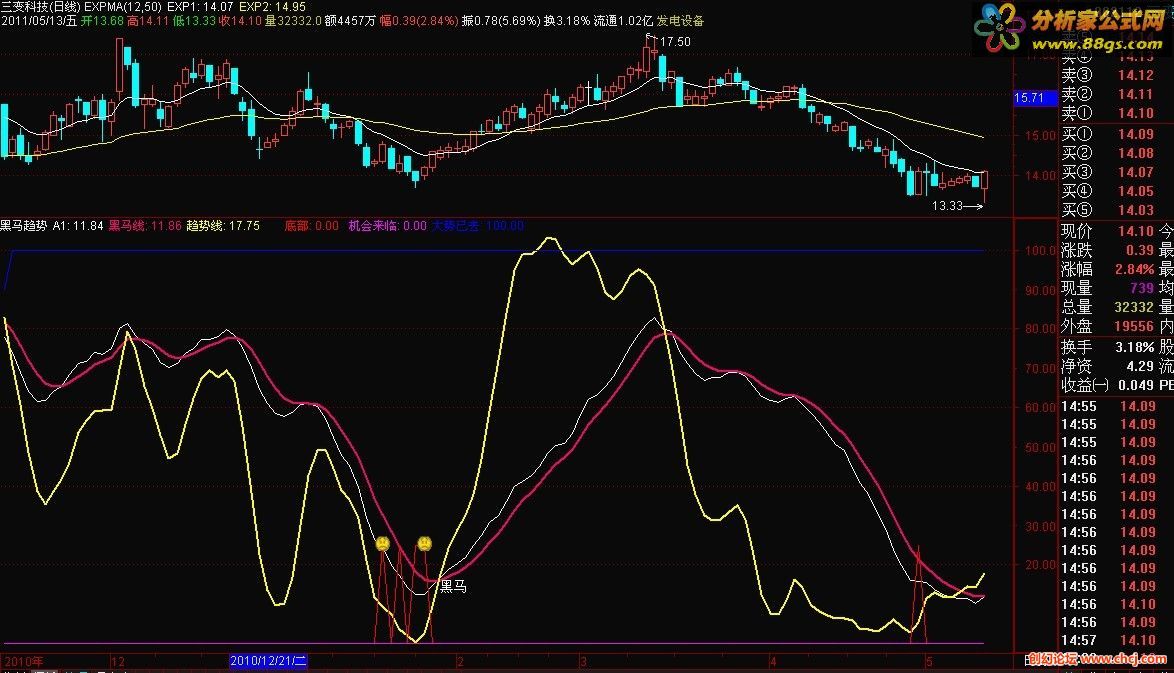Click the 黑马 signal label on indicator
The width and height of the screenshot is (1174, 673).
(x=453, y=586)
